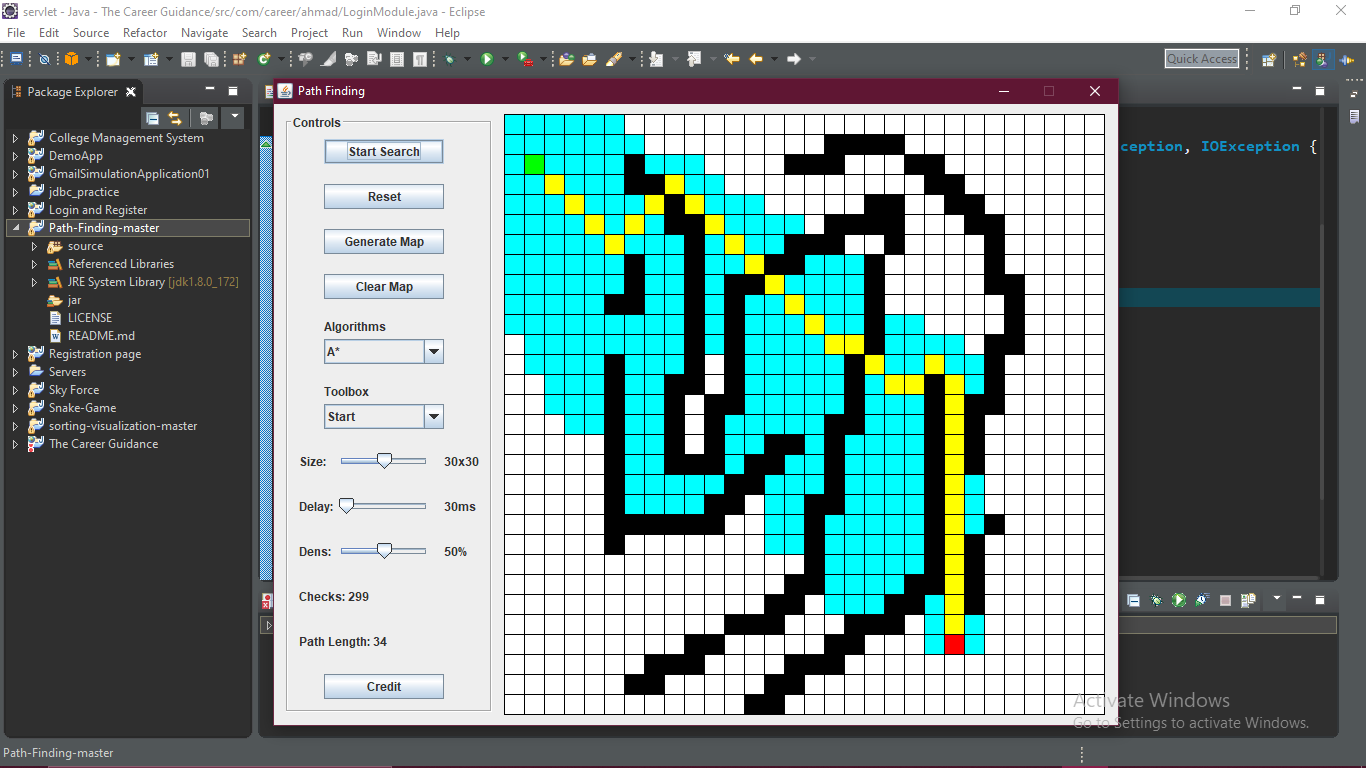1366x768 pixels.
Task: Click the Size slider handle
Action: pos(384,460)
